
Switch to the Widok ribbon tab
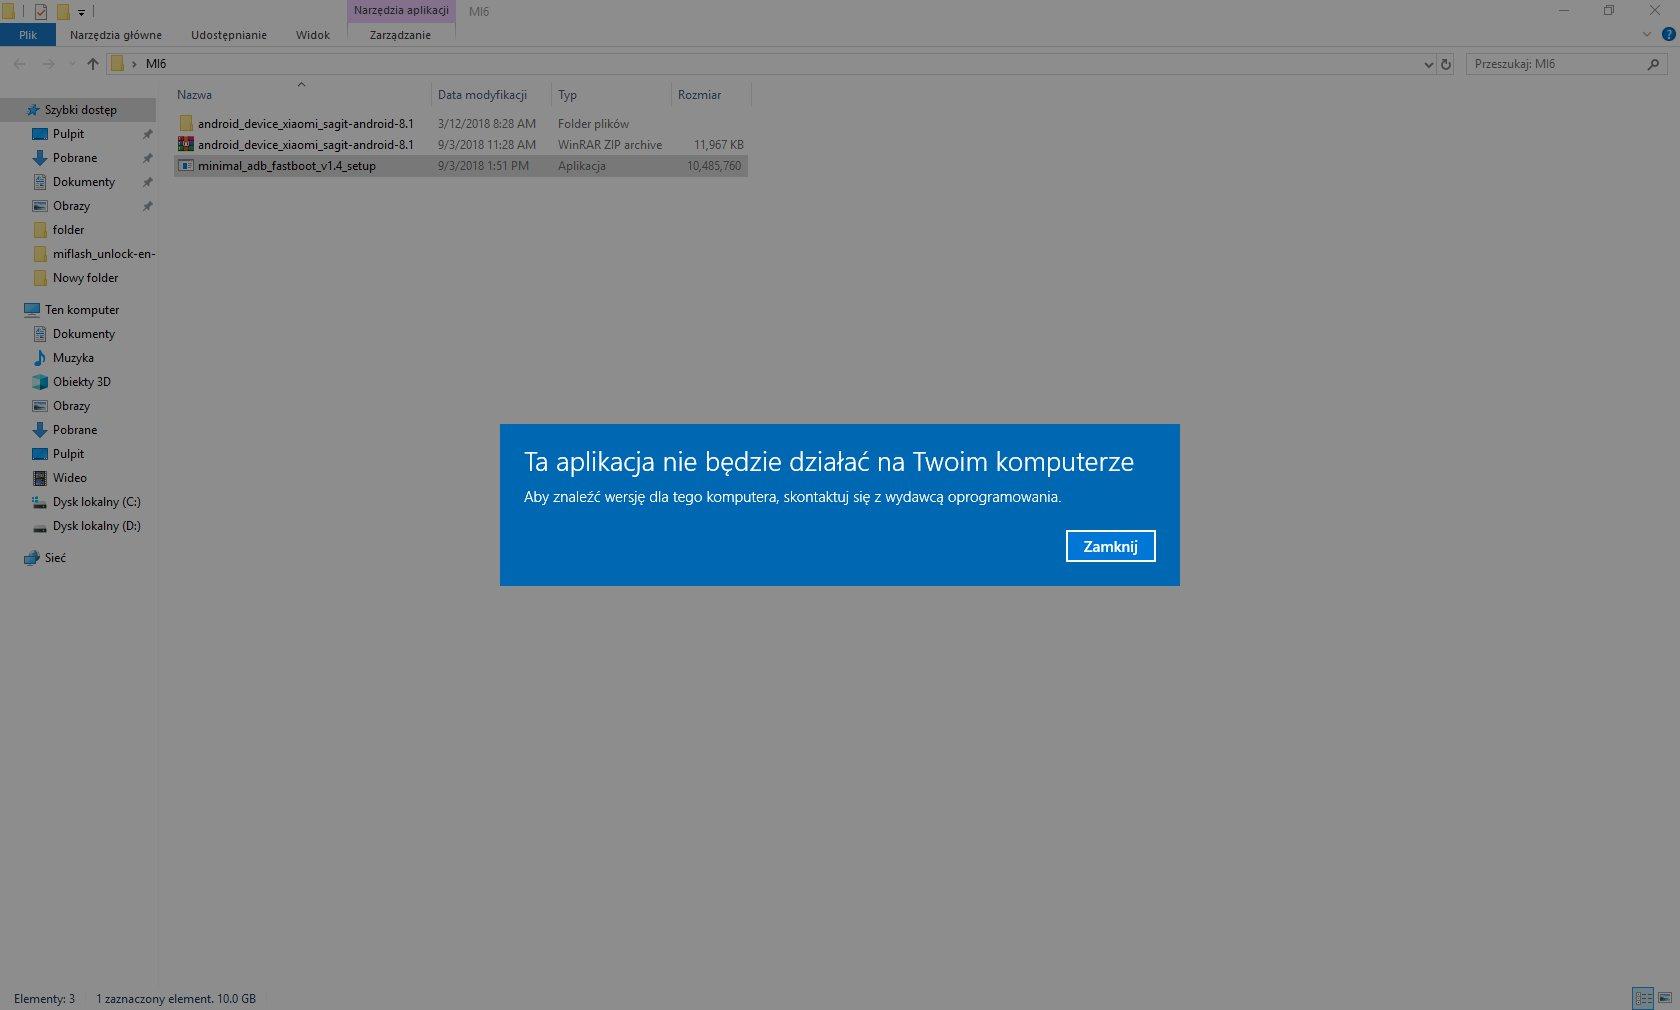312,35
